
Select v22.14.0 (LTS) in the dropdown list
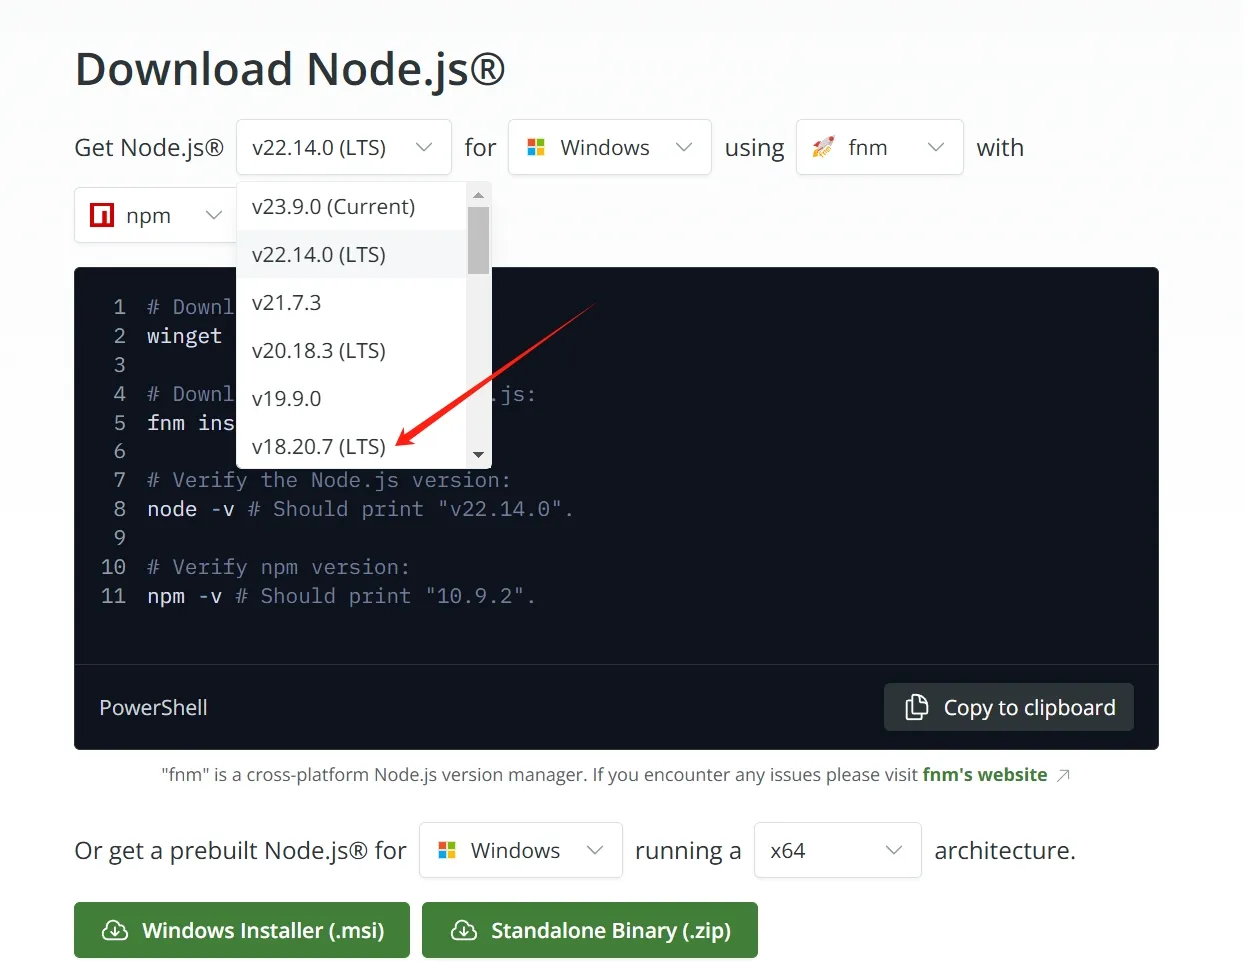(351, 254)
